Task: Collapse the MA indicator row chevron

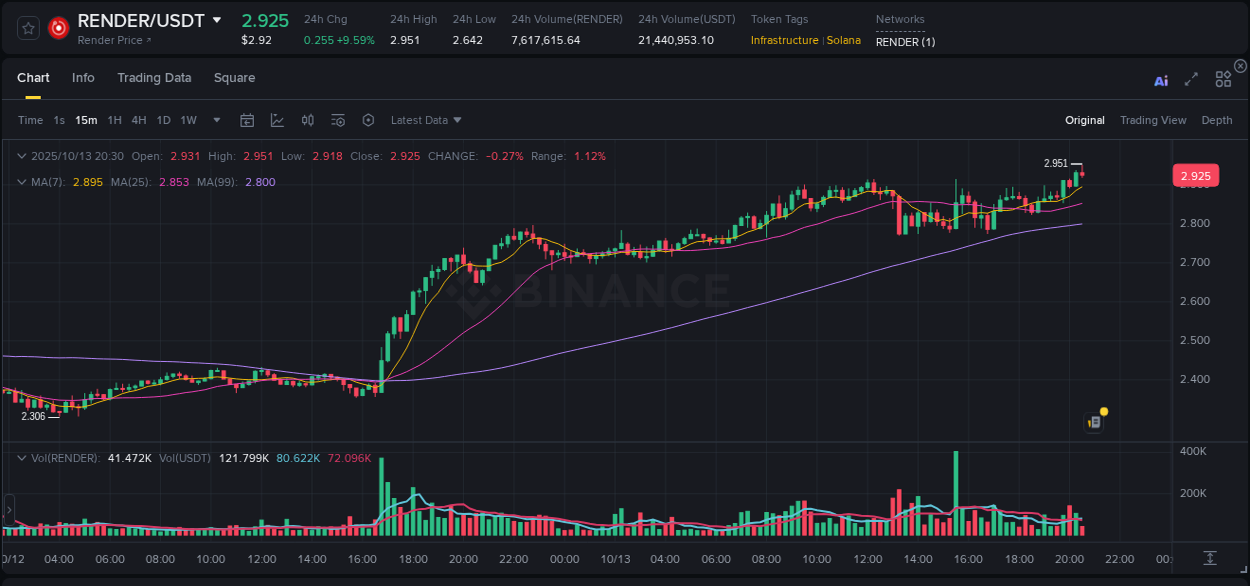Action: tap(22, 182)
